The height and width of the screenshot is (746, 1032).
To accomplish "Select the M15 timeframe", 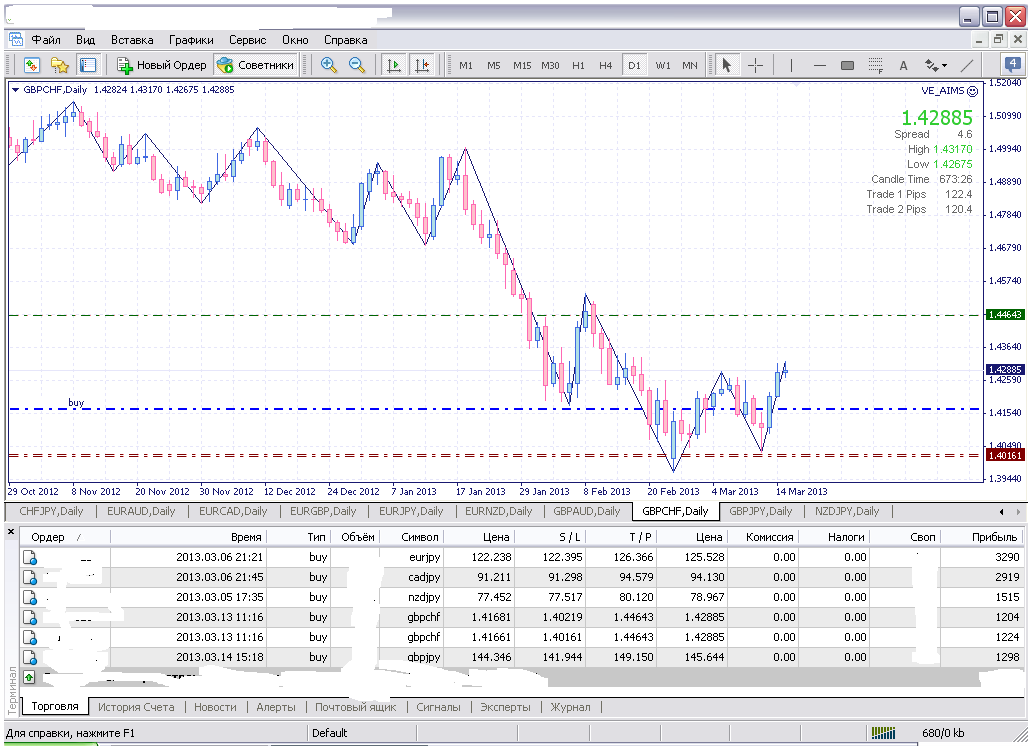I will coord(522,65).
